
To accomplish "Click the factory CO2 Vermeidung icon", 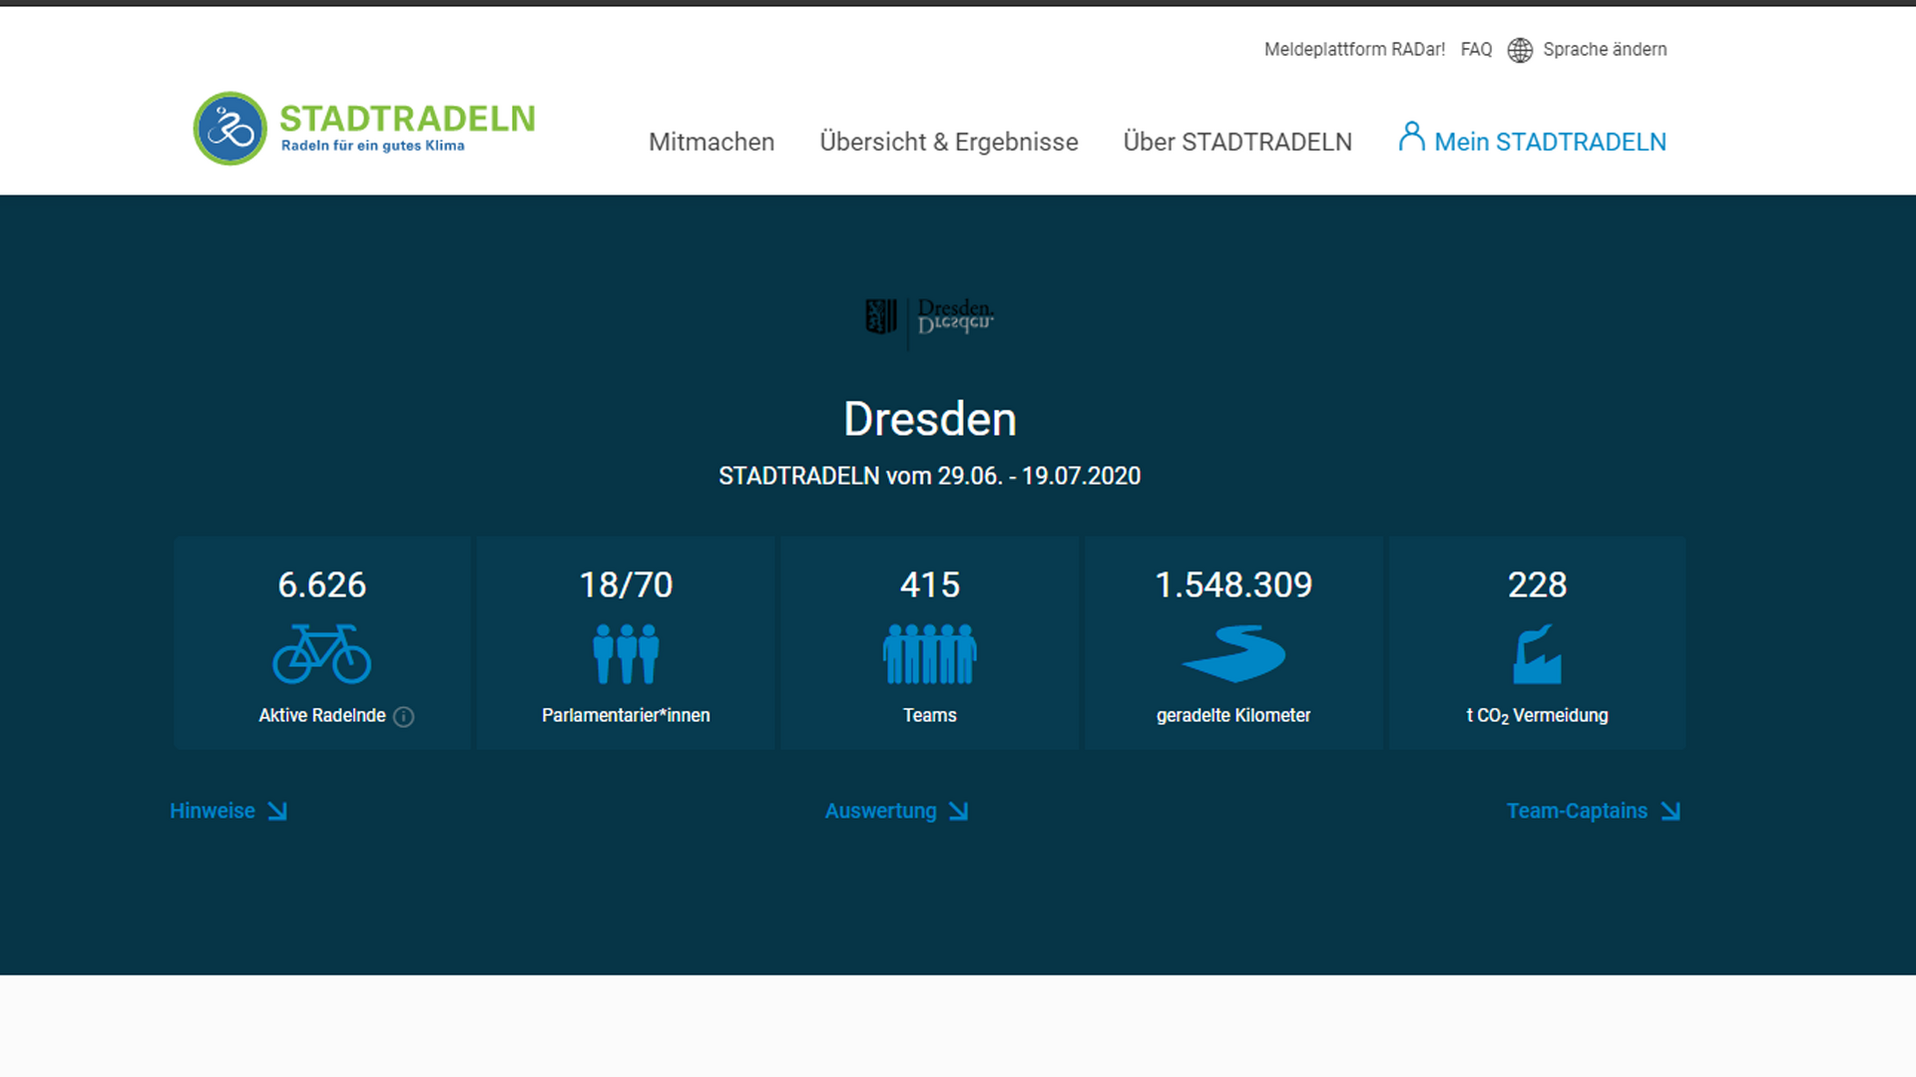I will tap(1537, 654).
